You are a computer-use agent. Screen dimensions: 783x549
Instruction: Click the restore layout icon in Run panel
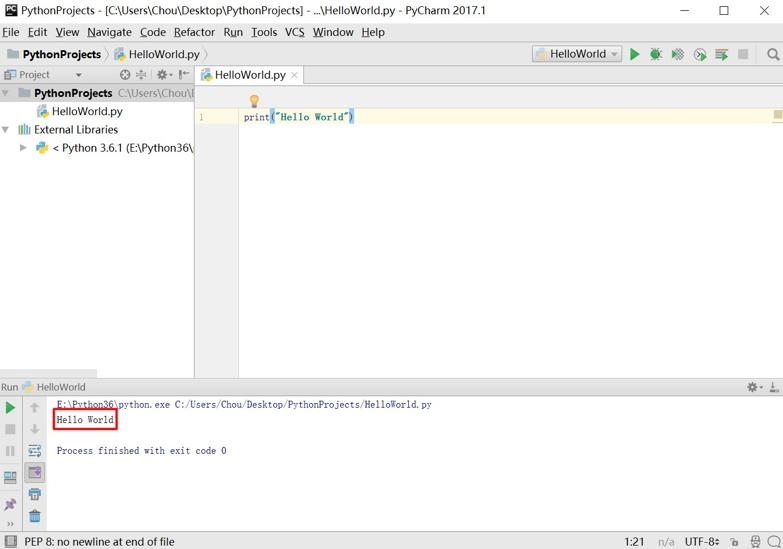(10, 478)
